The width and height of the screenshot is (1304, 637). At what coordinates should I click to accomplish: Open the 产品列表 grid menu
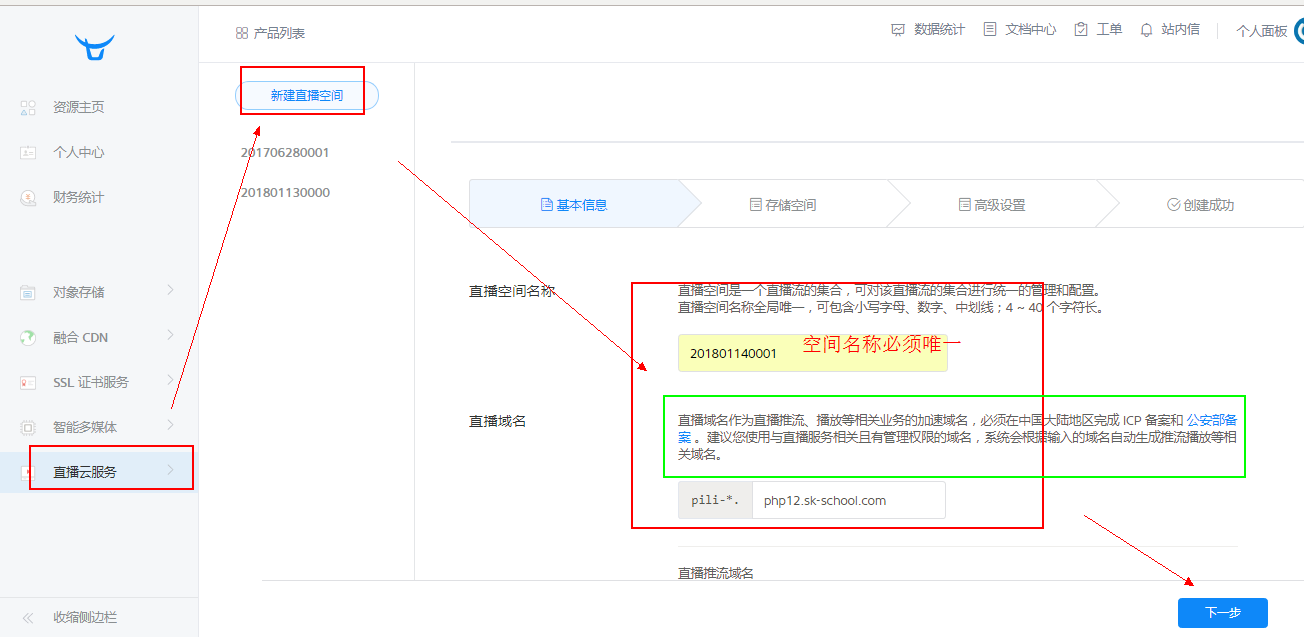(270, 33)
